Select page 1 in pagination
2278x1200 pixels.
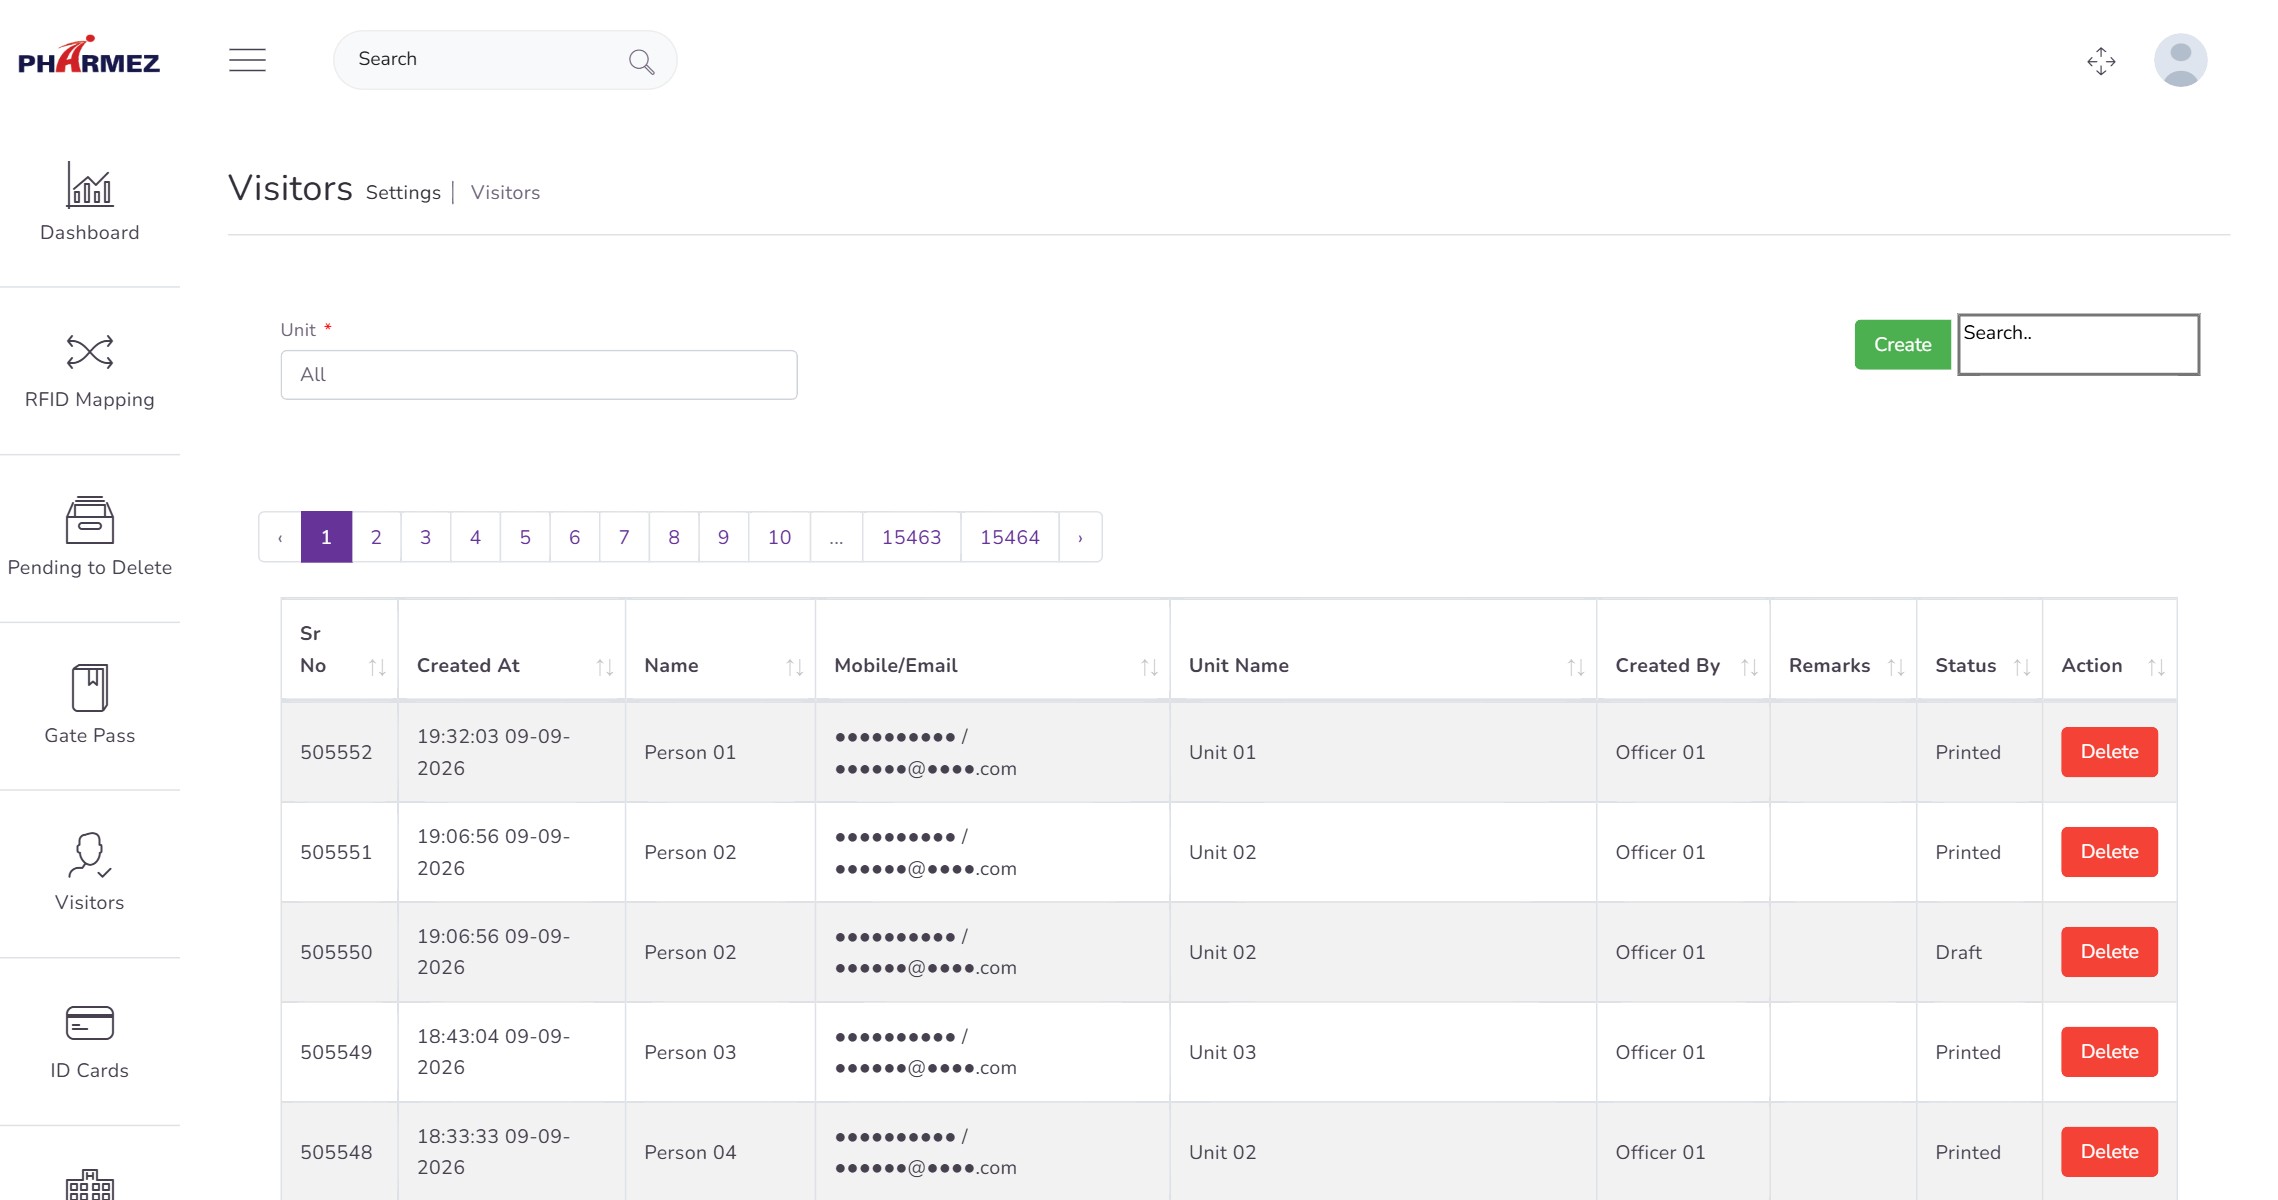pyautogui.click(x=326, y=537)
